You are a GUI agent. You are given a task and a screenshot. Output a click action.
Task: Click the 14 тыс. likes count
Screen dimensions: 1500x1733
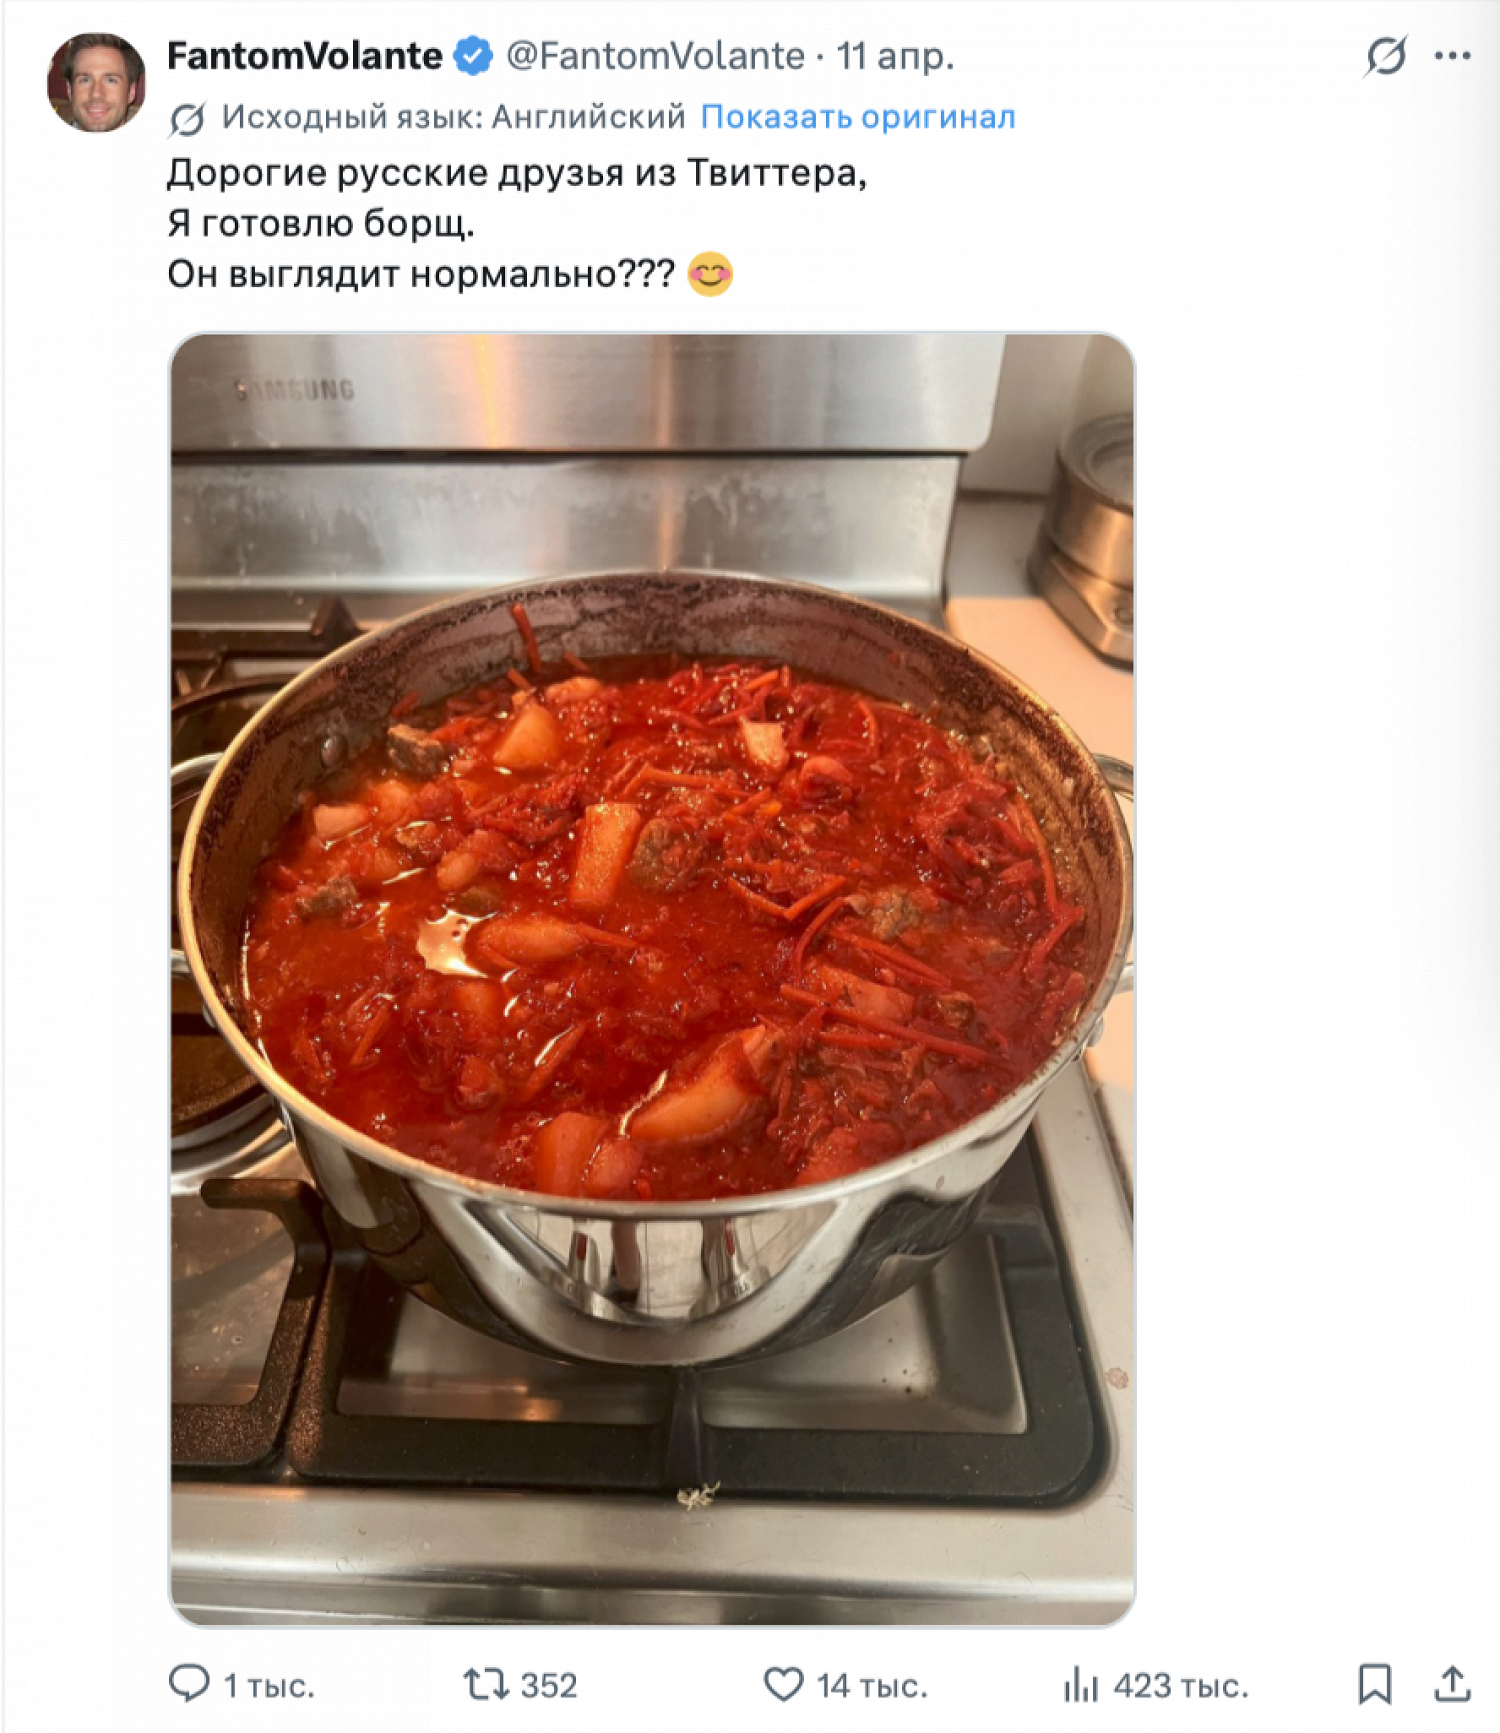coord(872,1685)
